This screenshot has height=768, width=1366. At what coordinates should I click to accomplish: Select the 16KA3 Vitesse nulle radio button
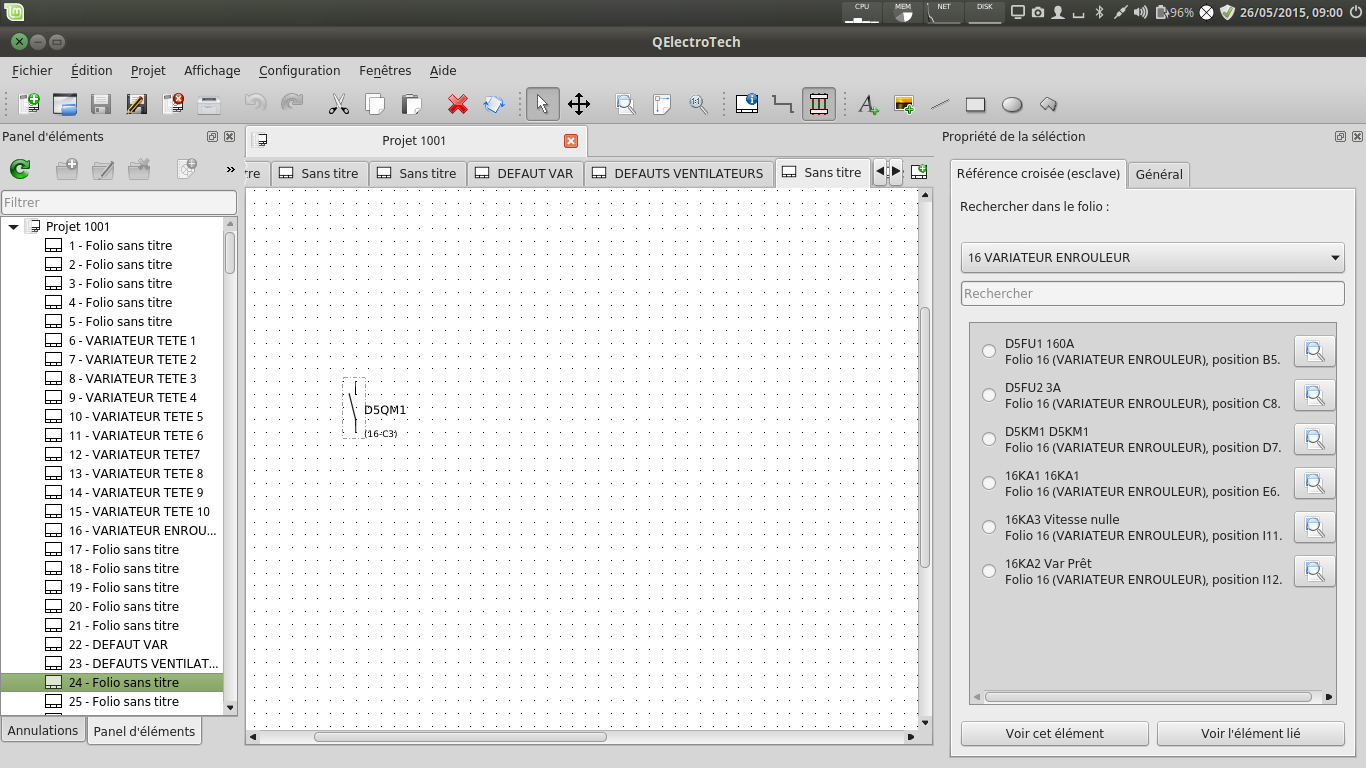pos(989,527)
